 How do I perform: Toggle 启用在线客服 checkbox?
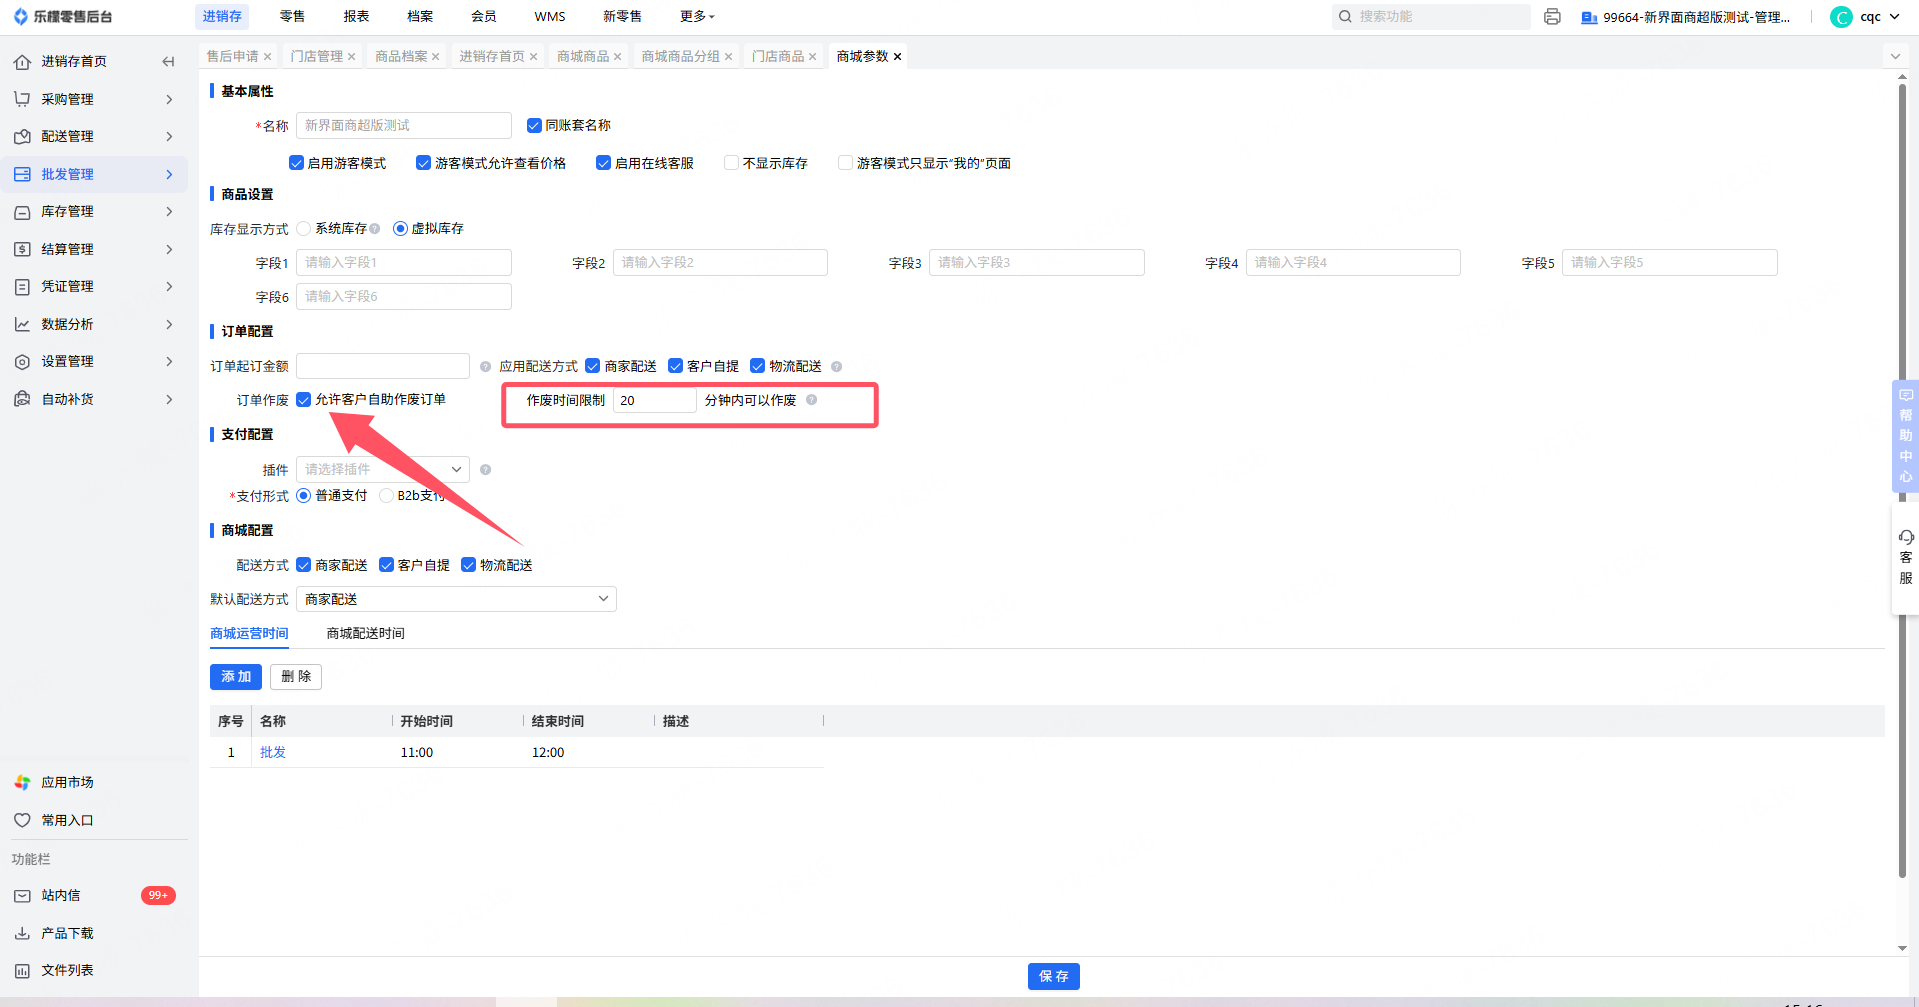click(x=603, y=163)
